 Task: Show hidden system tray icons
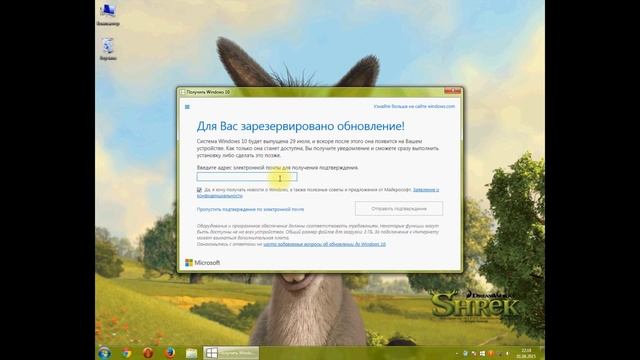pos(457,353)
